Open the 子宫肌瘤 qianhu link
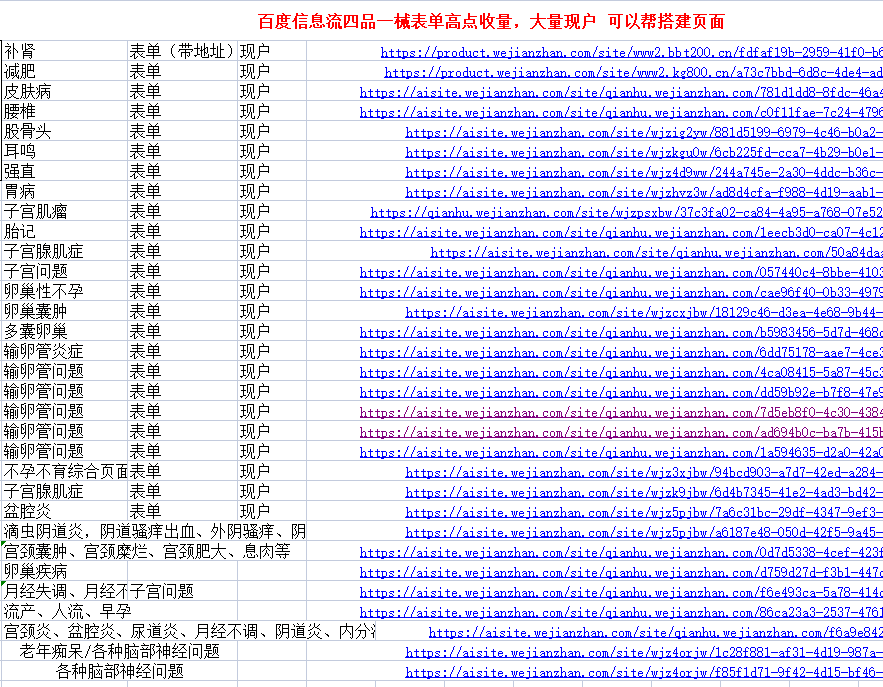 pyautogui.click(x=625, y=212)
